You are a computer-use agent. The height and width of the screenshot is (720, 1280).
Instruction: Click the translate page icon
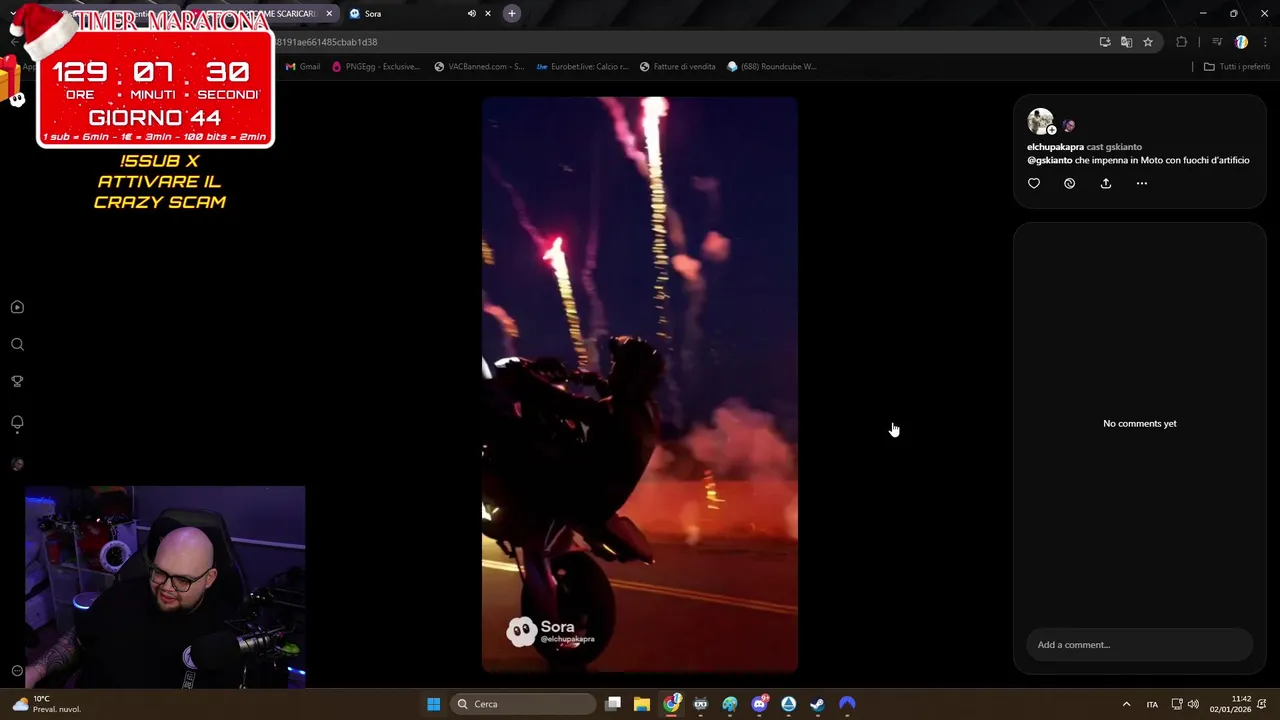click(x=1126, y=42)
